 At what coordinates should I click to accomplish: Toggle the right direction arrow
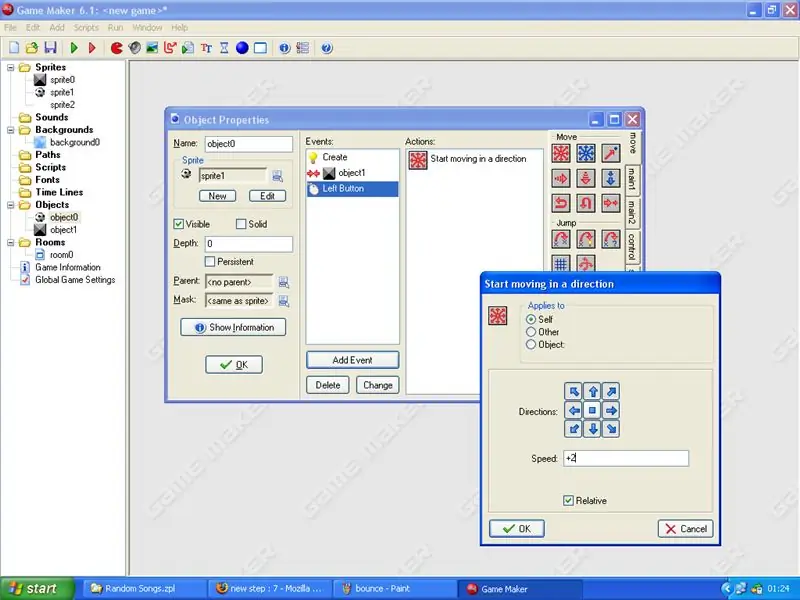tap(611, 410)
